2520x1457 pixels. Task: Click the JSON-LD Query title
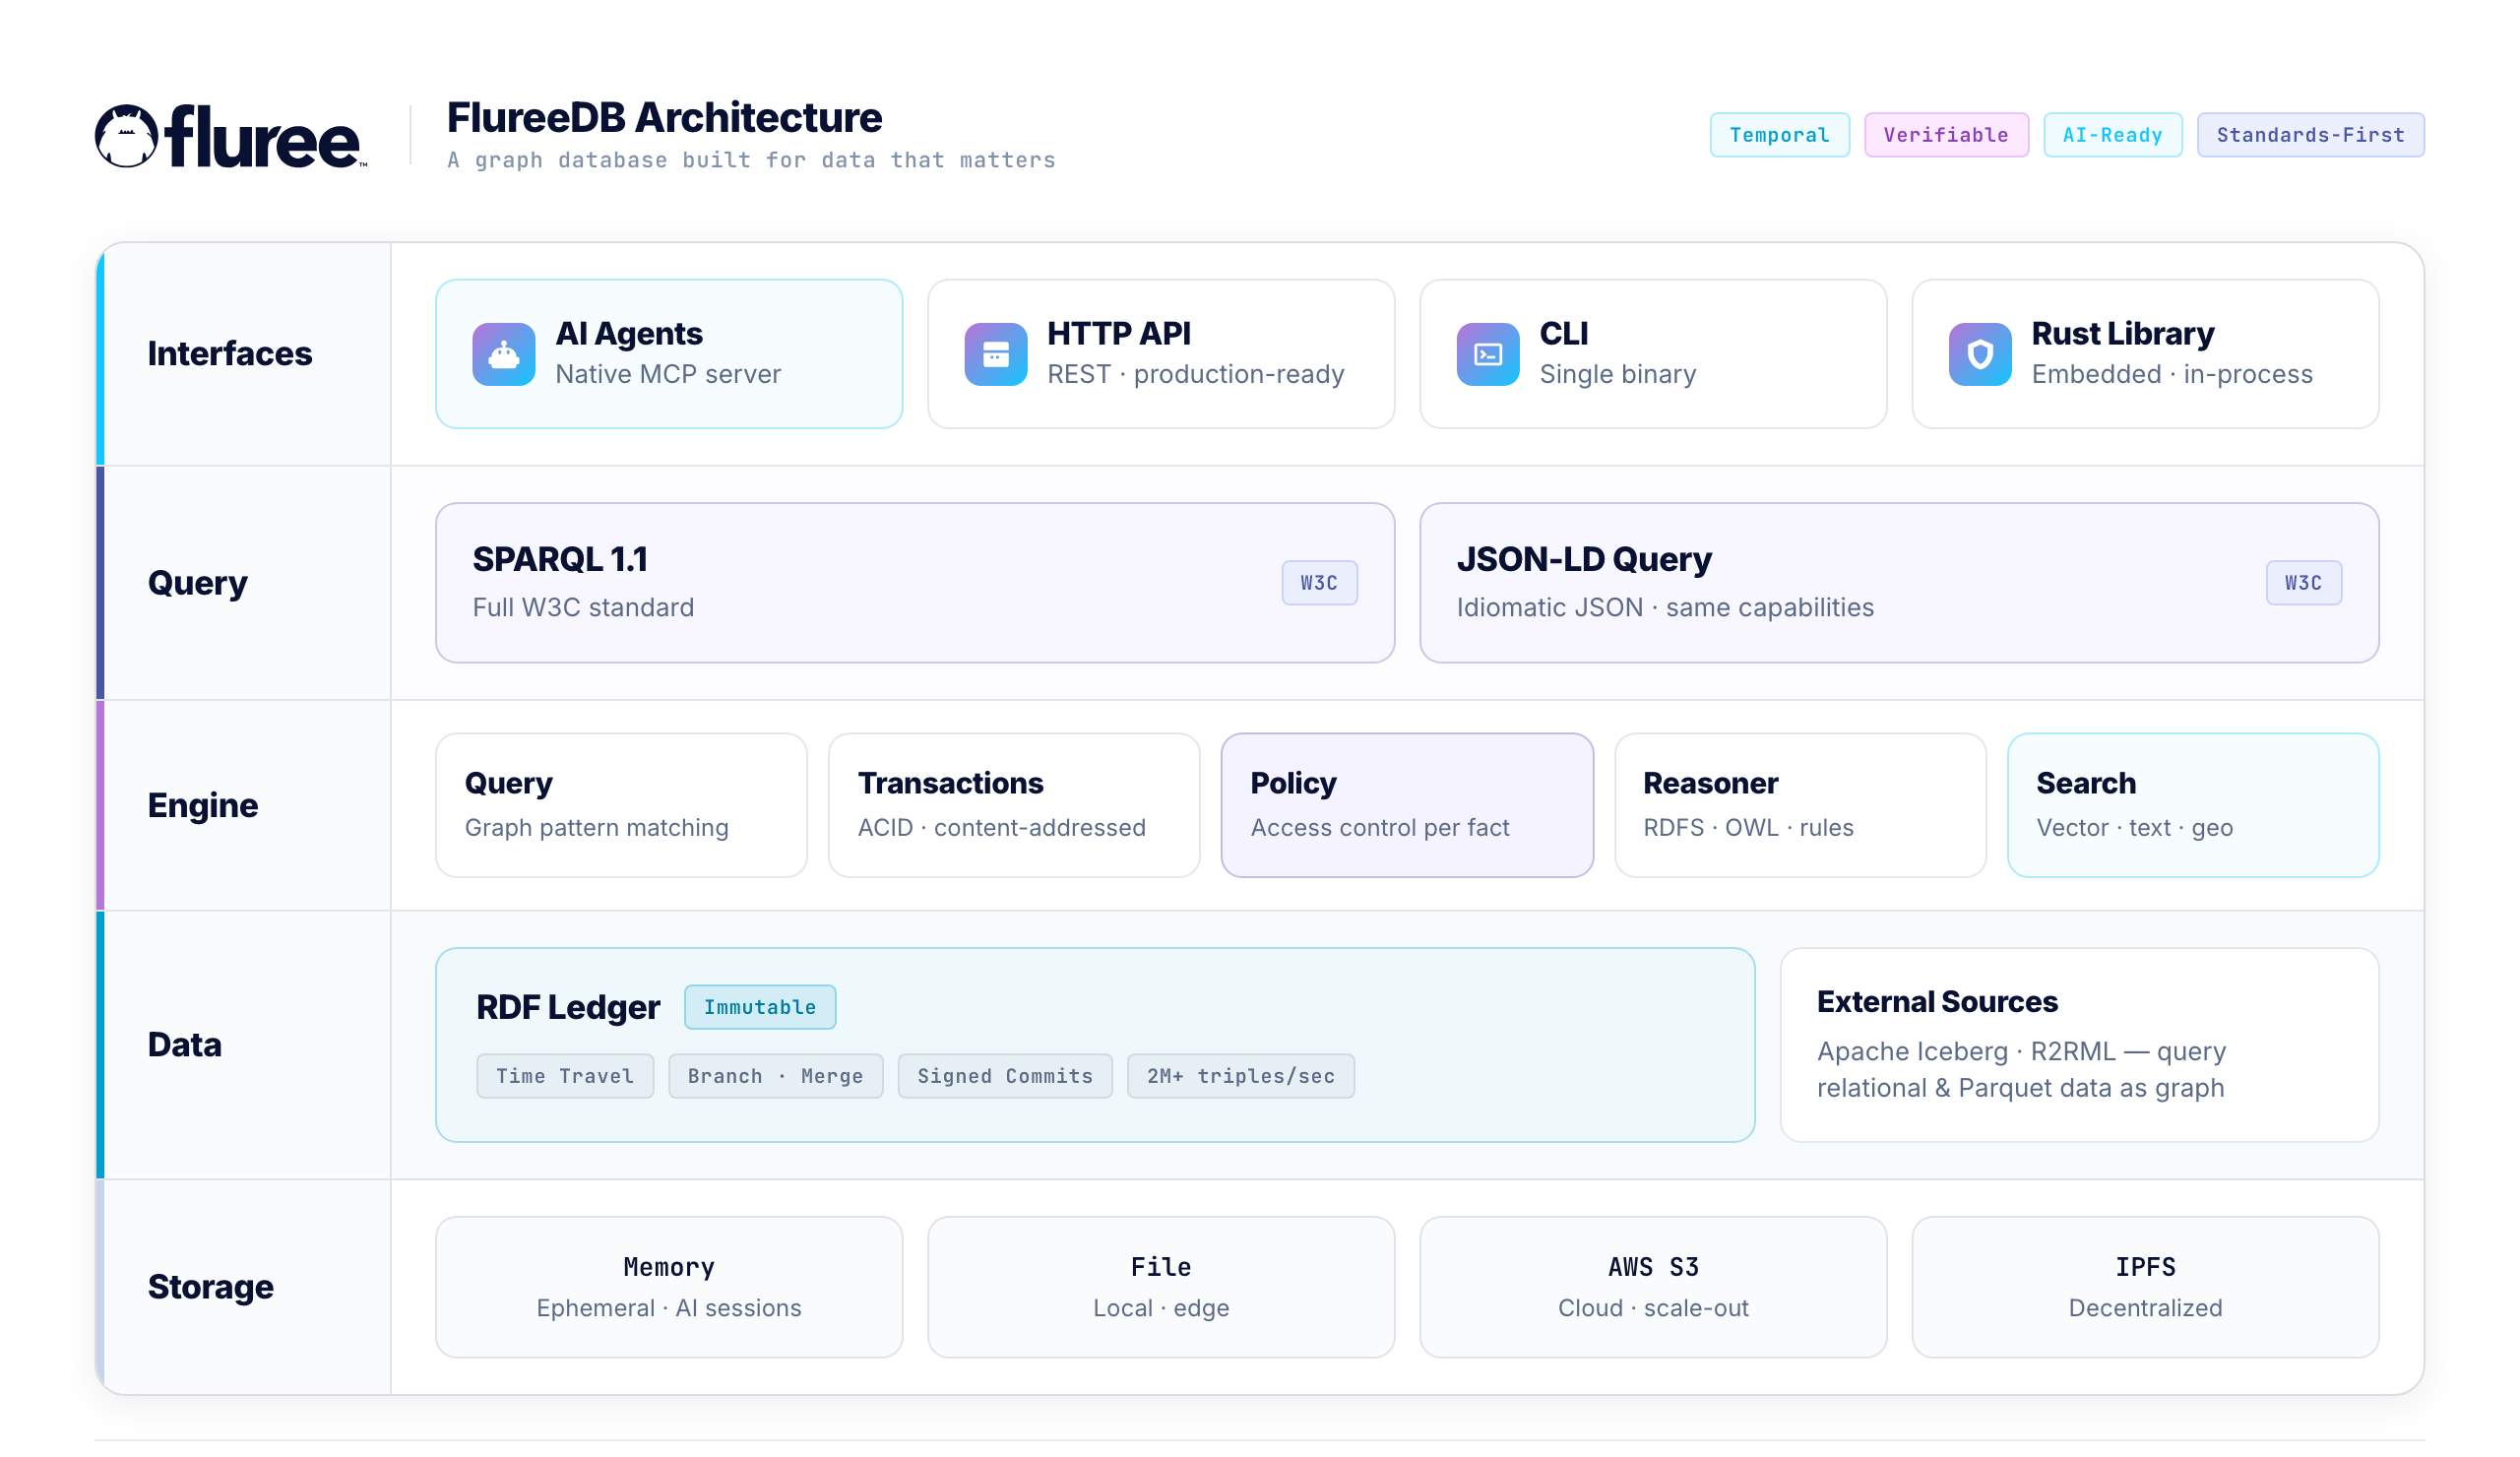pyautogui.click(x=1584, y=559)
